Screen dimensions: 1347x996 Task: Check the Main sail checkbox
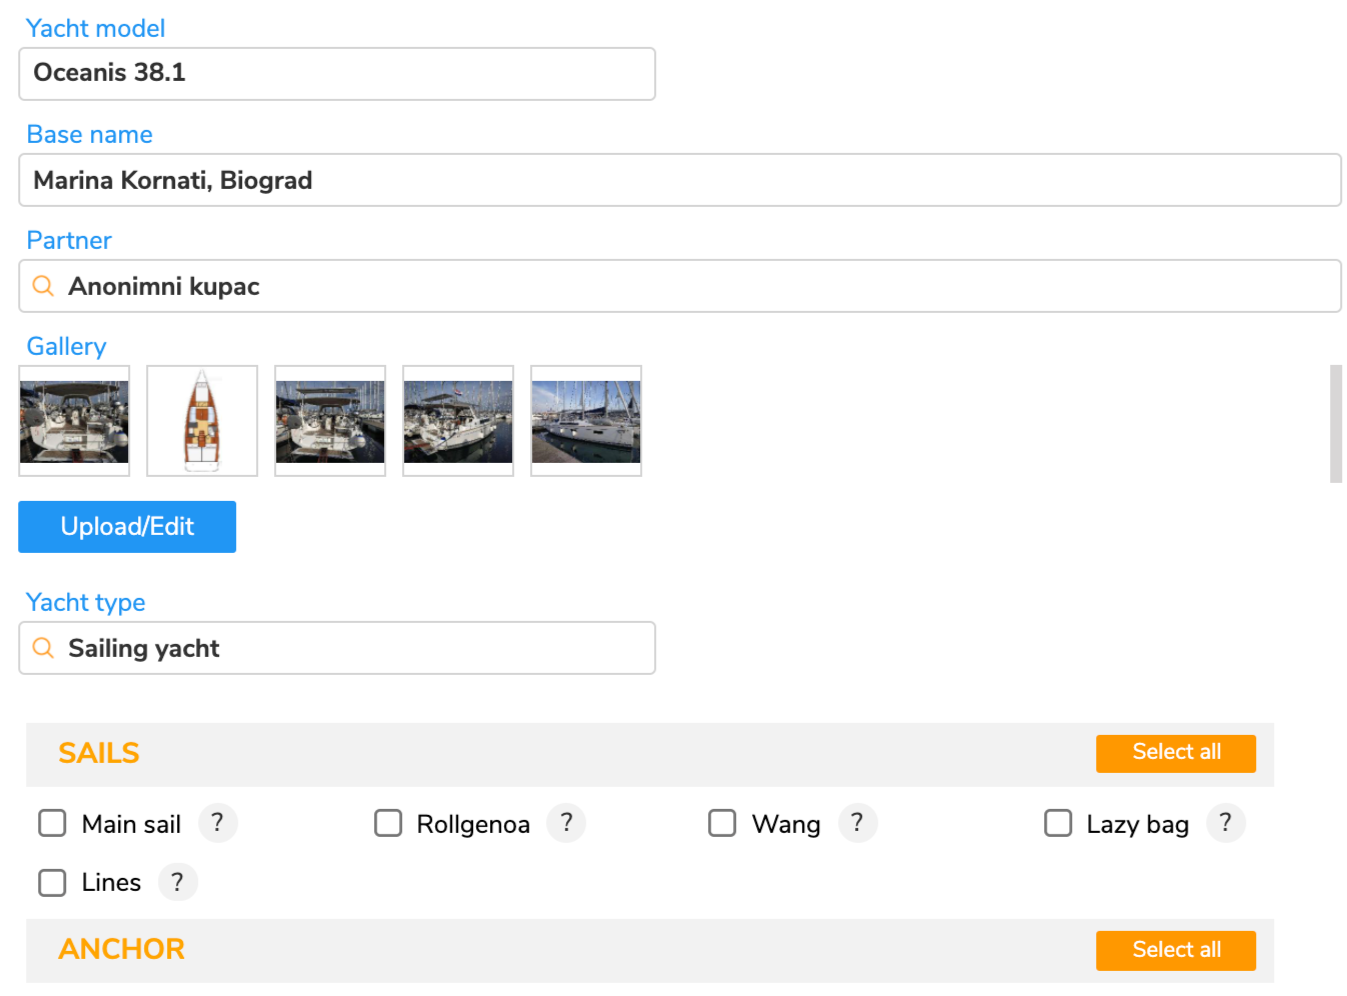point(52,823)
